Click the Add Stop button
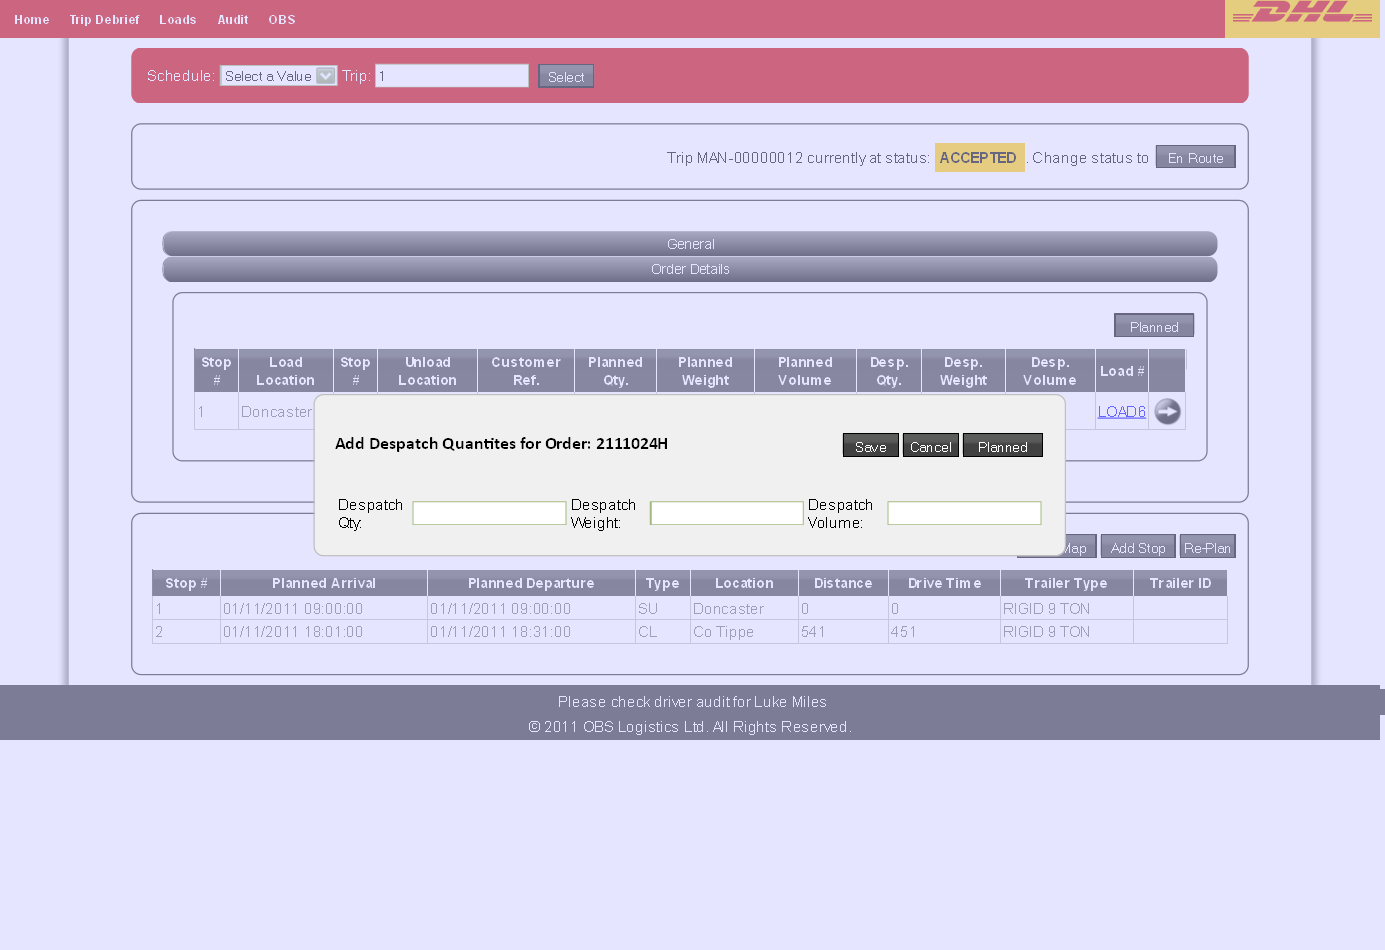 (x=1138, y=547)
